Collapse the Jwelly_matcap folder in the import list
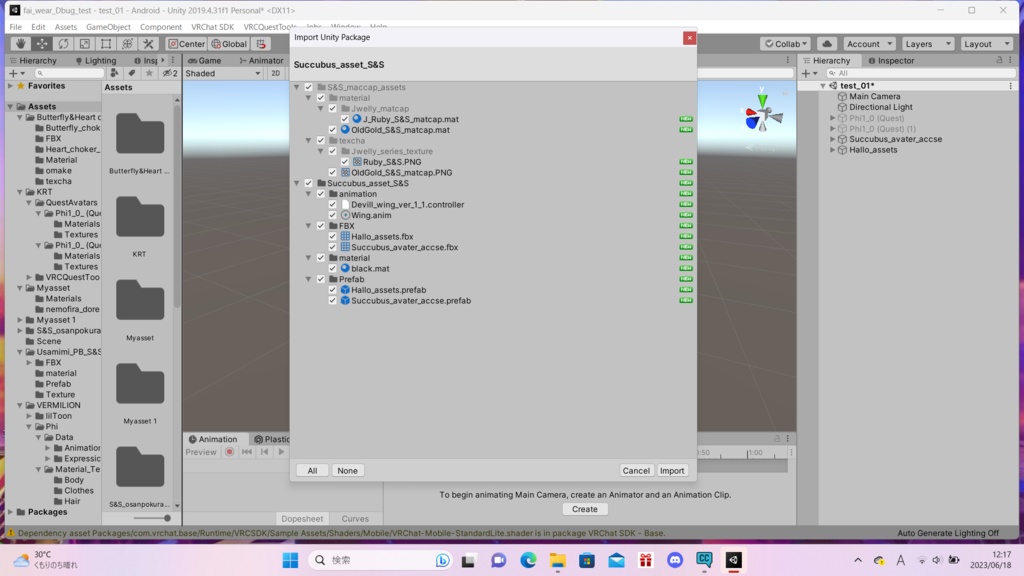 322,108
